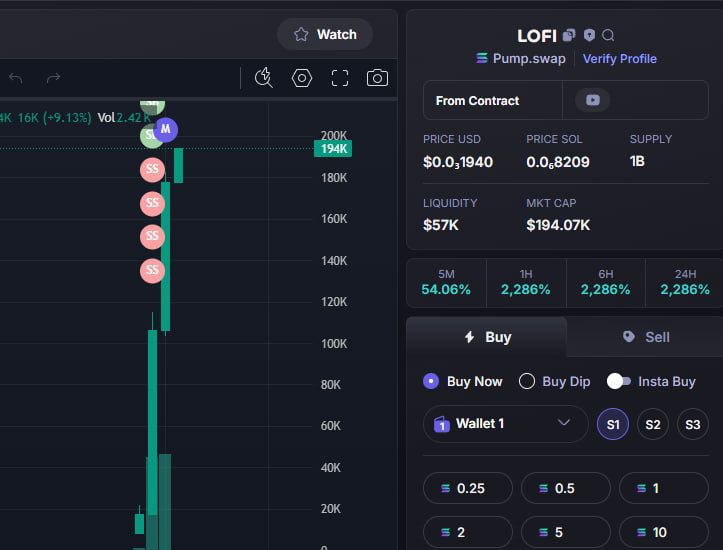723x550 pixels.
Task: Select the S2 settings preset
Action: coord(652,424)
